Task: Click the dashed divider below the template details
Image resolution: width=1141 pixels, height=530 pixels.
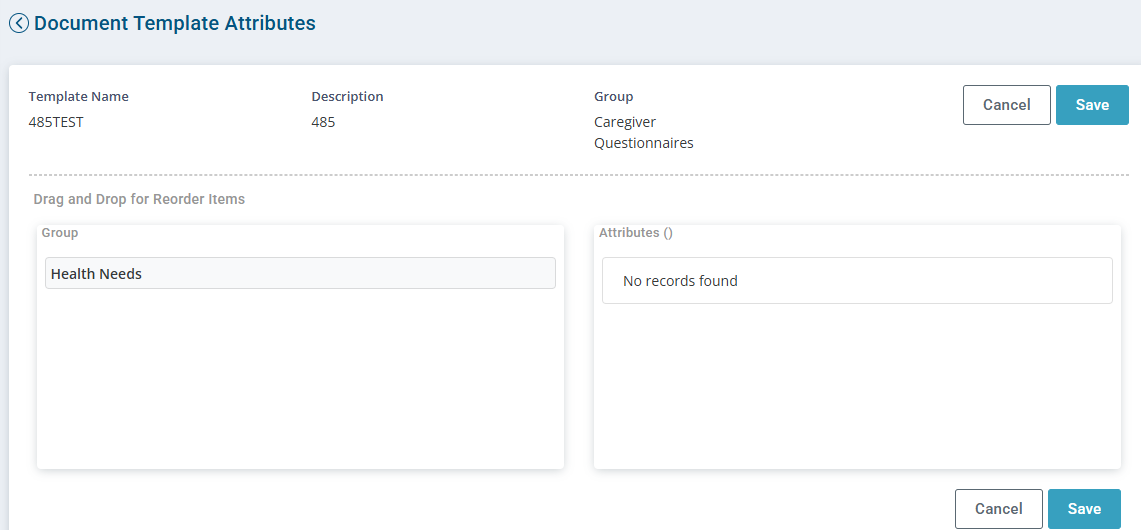Action: pyautogui.click(x=579, y=175)
